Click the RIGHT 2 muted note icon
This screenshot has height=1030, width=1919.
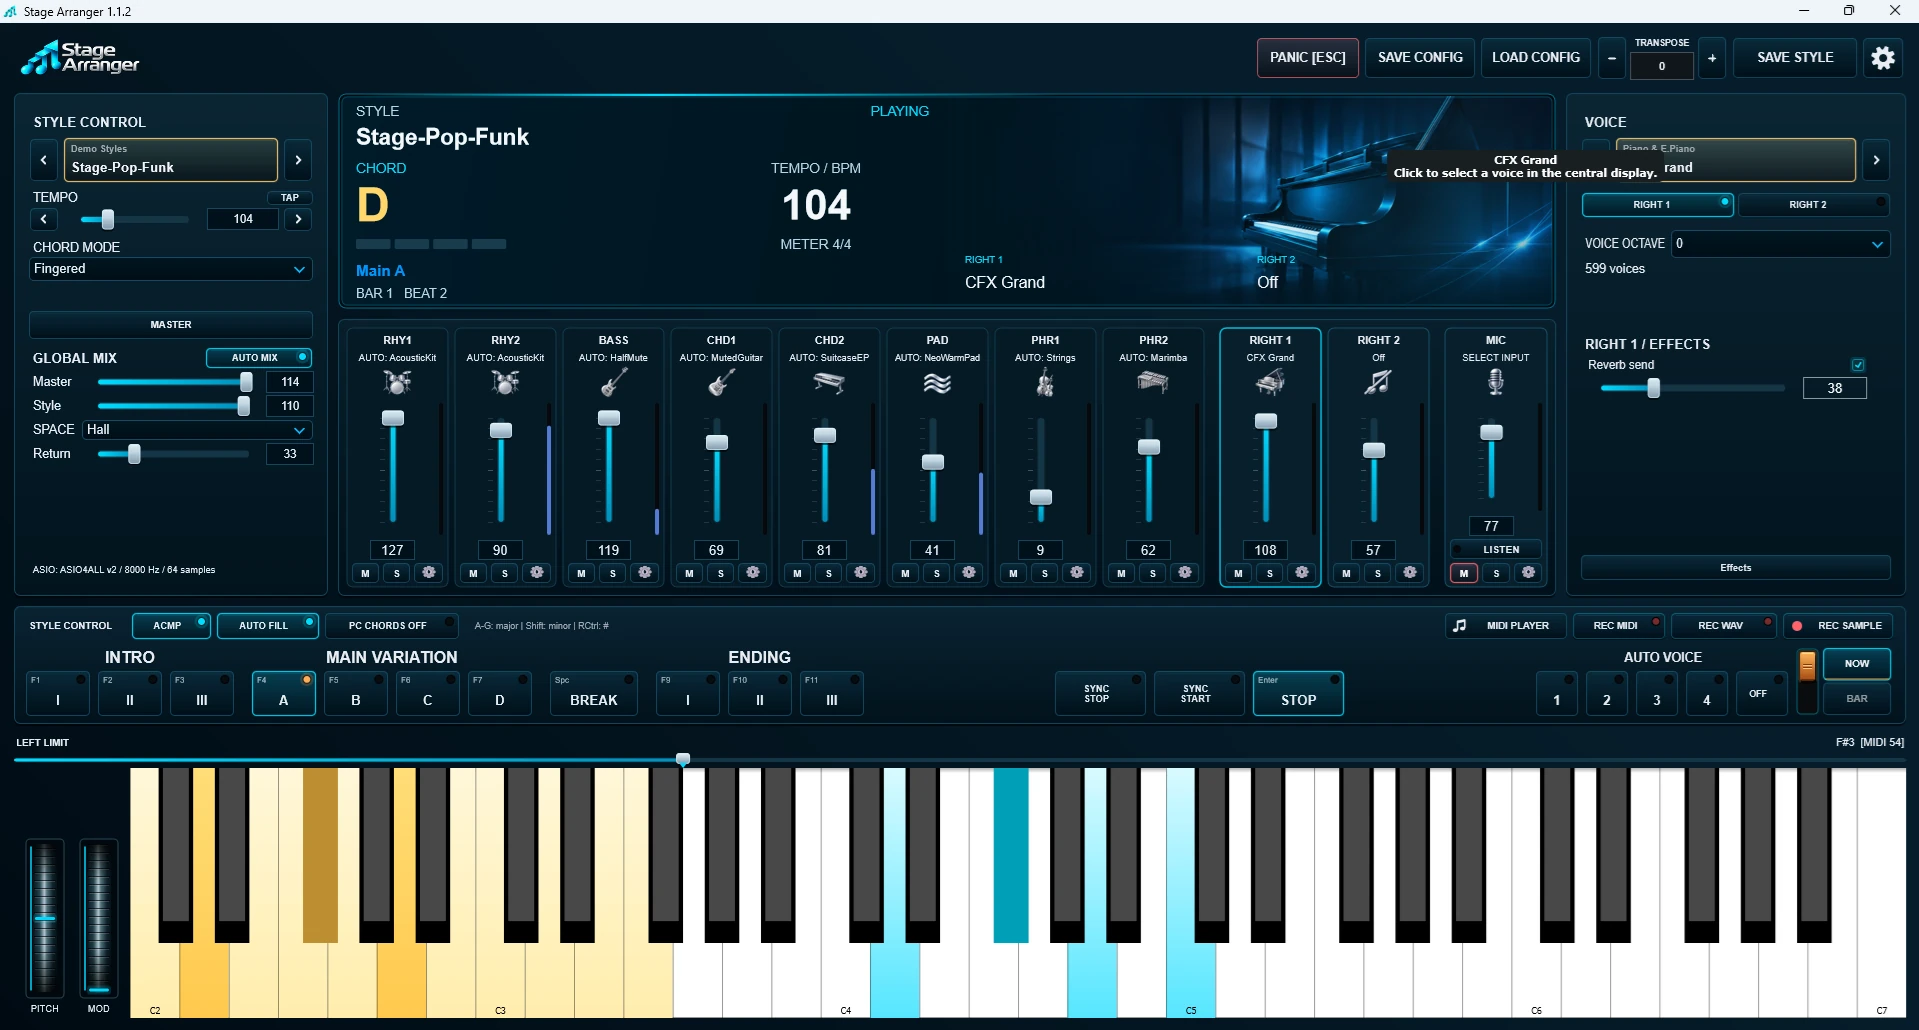1378,382
